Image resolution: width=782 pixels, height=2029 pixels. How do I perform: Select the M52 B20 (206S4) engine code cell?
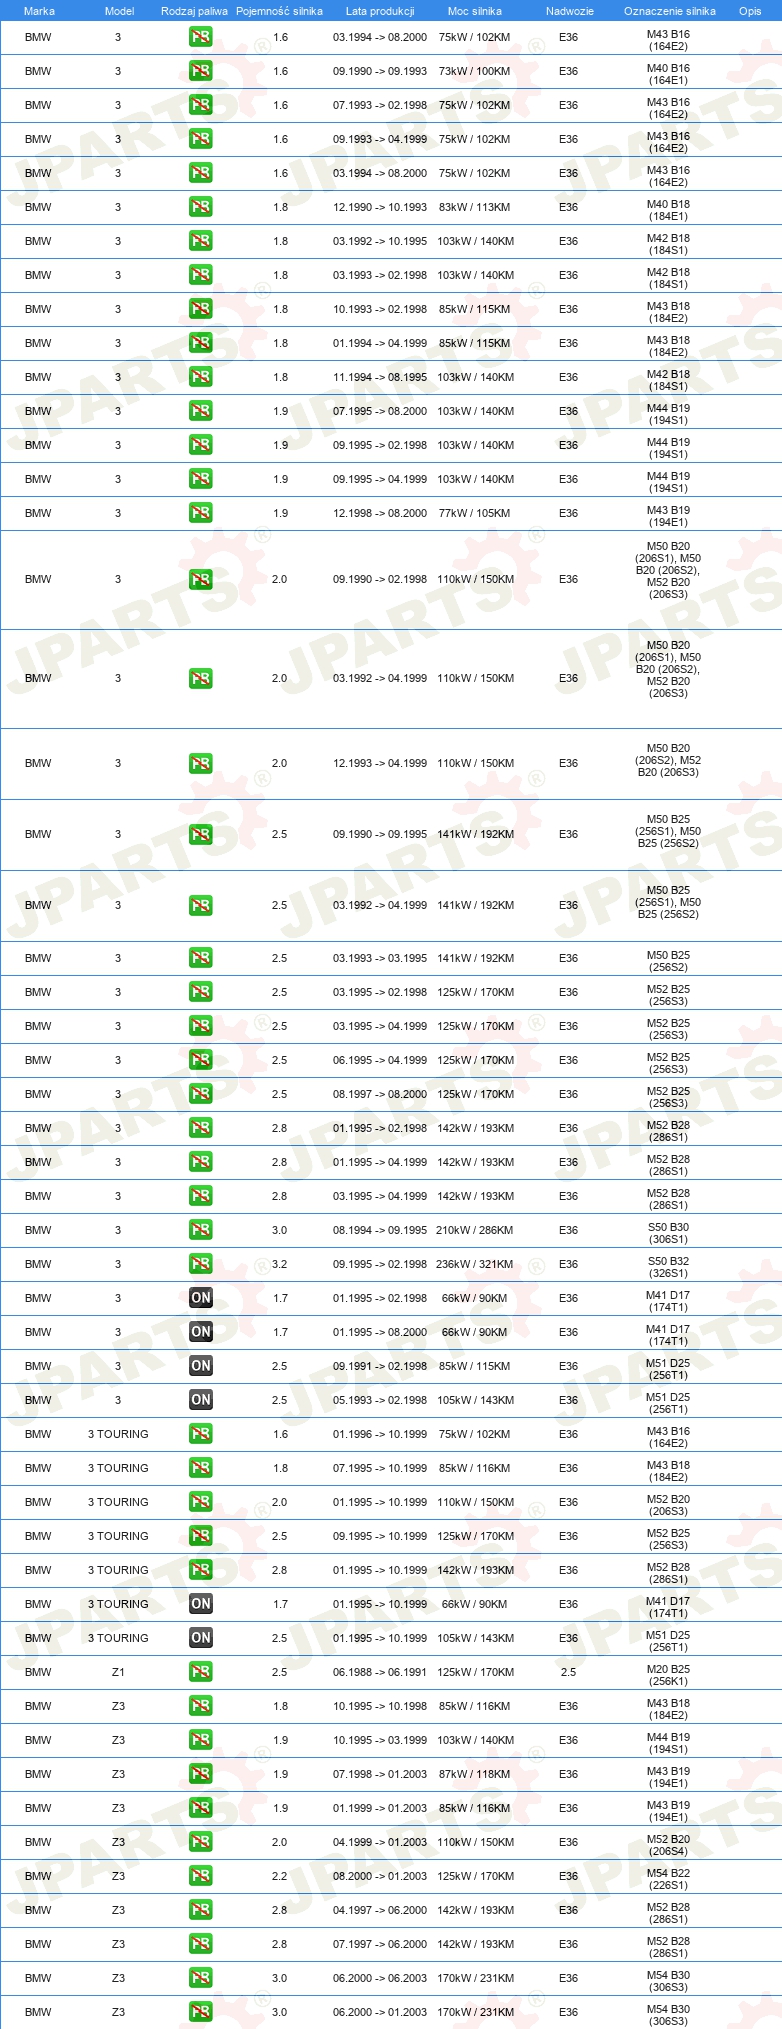click(x=668, y=1846)
